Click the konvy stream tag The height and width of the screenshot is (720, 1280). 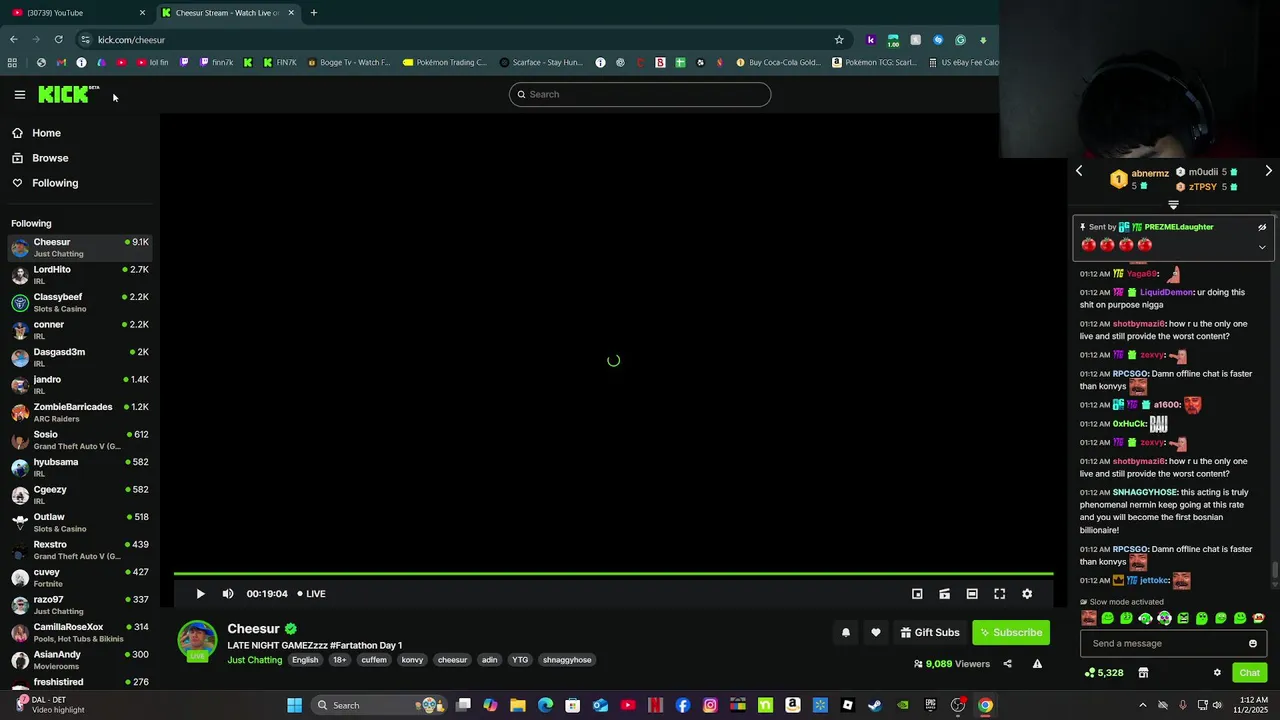point(412,660)
